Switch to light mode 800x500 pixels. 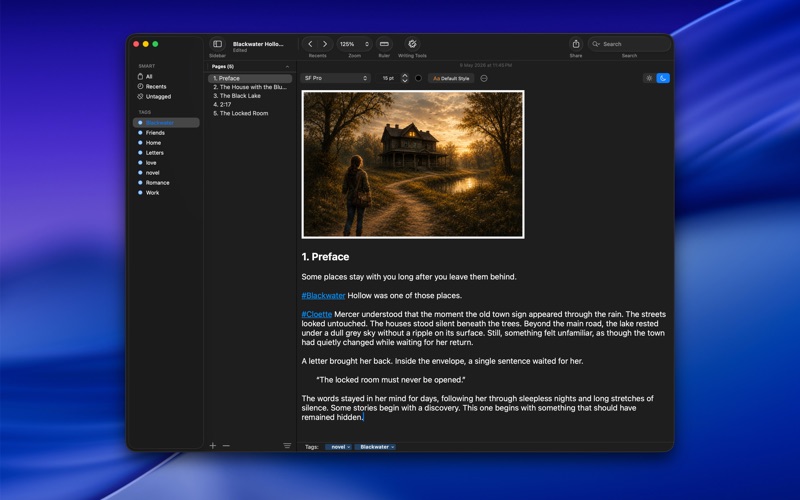tap(649, 78)
